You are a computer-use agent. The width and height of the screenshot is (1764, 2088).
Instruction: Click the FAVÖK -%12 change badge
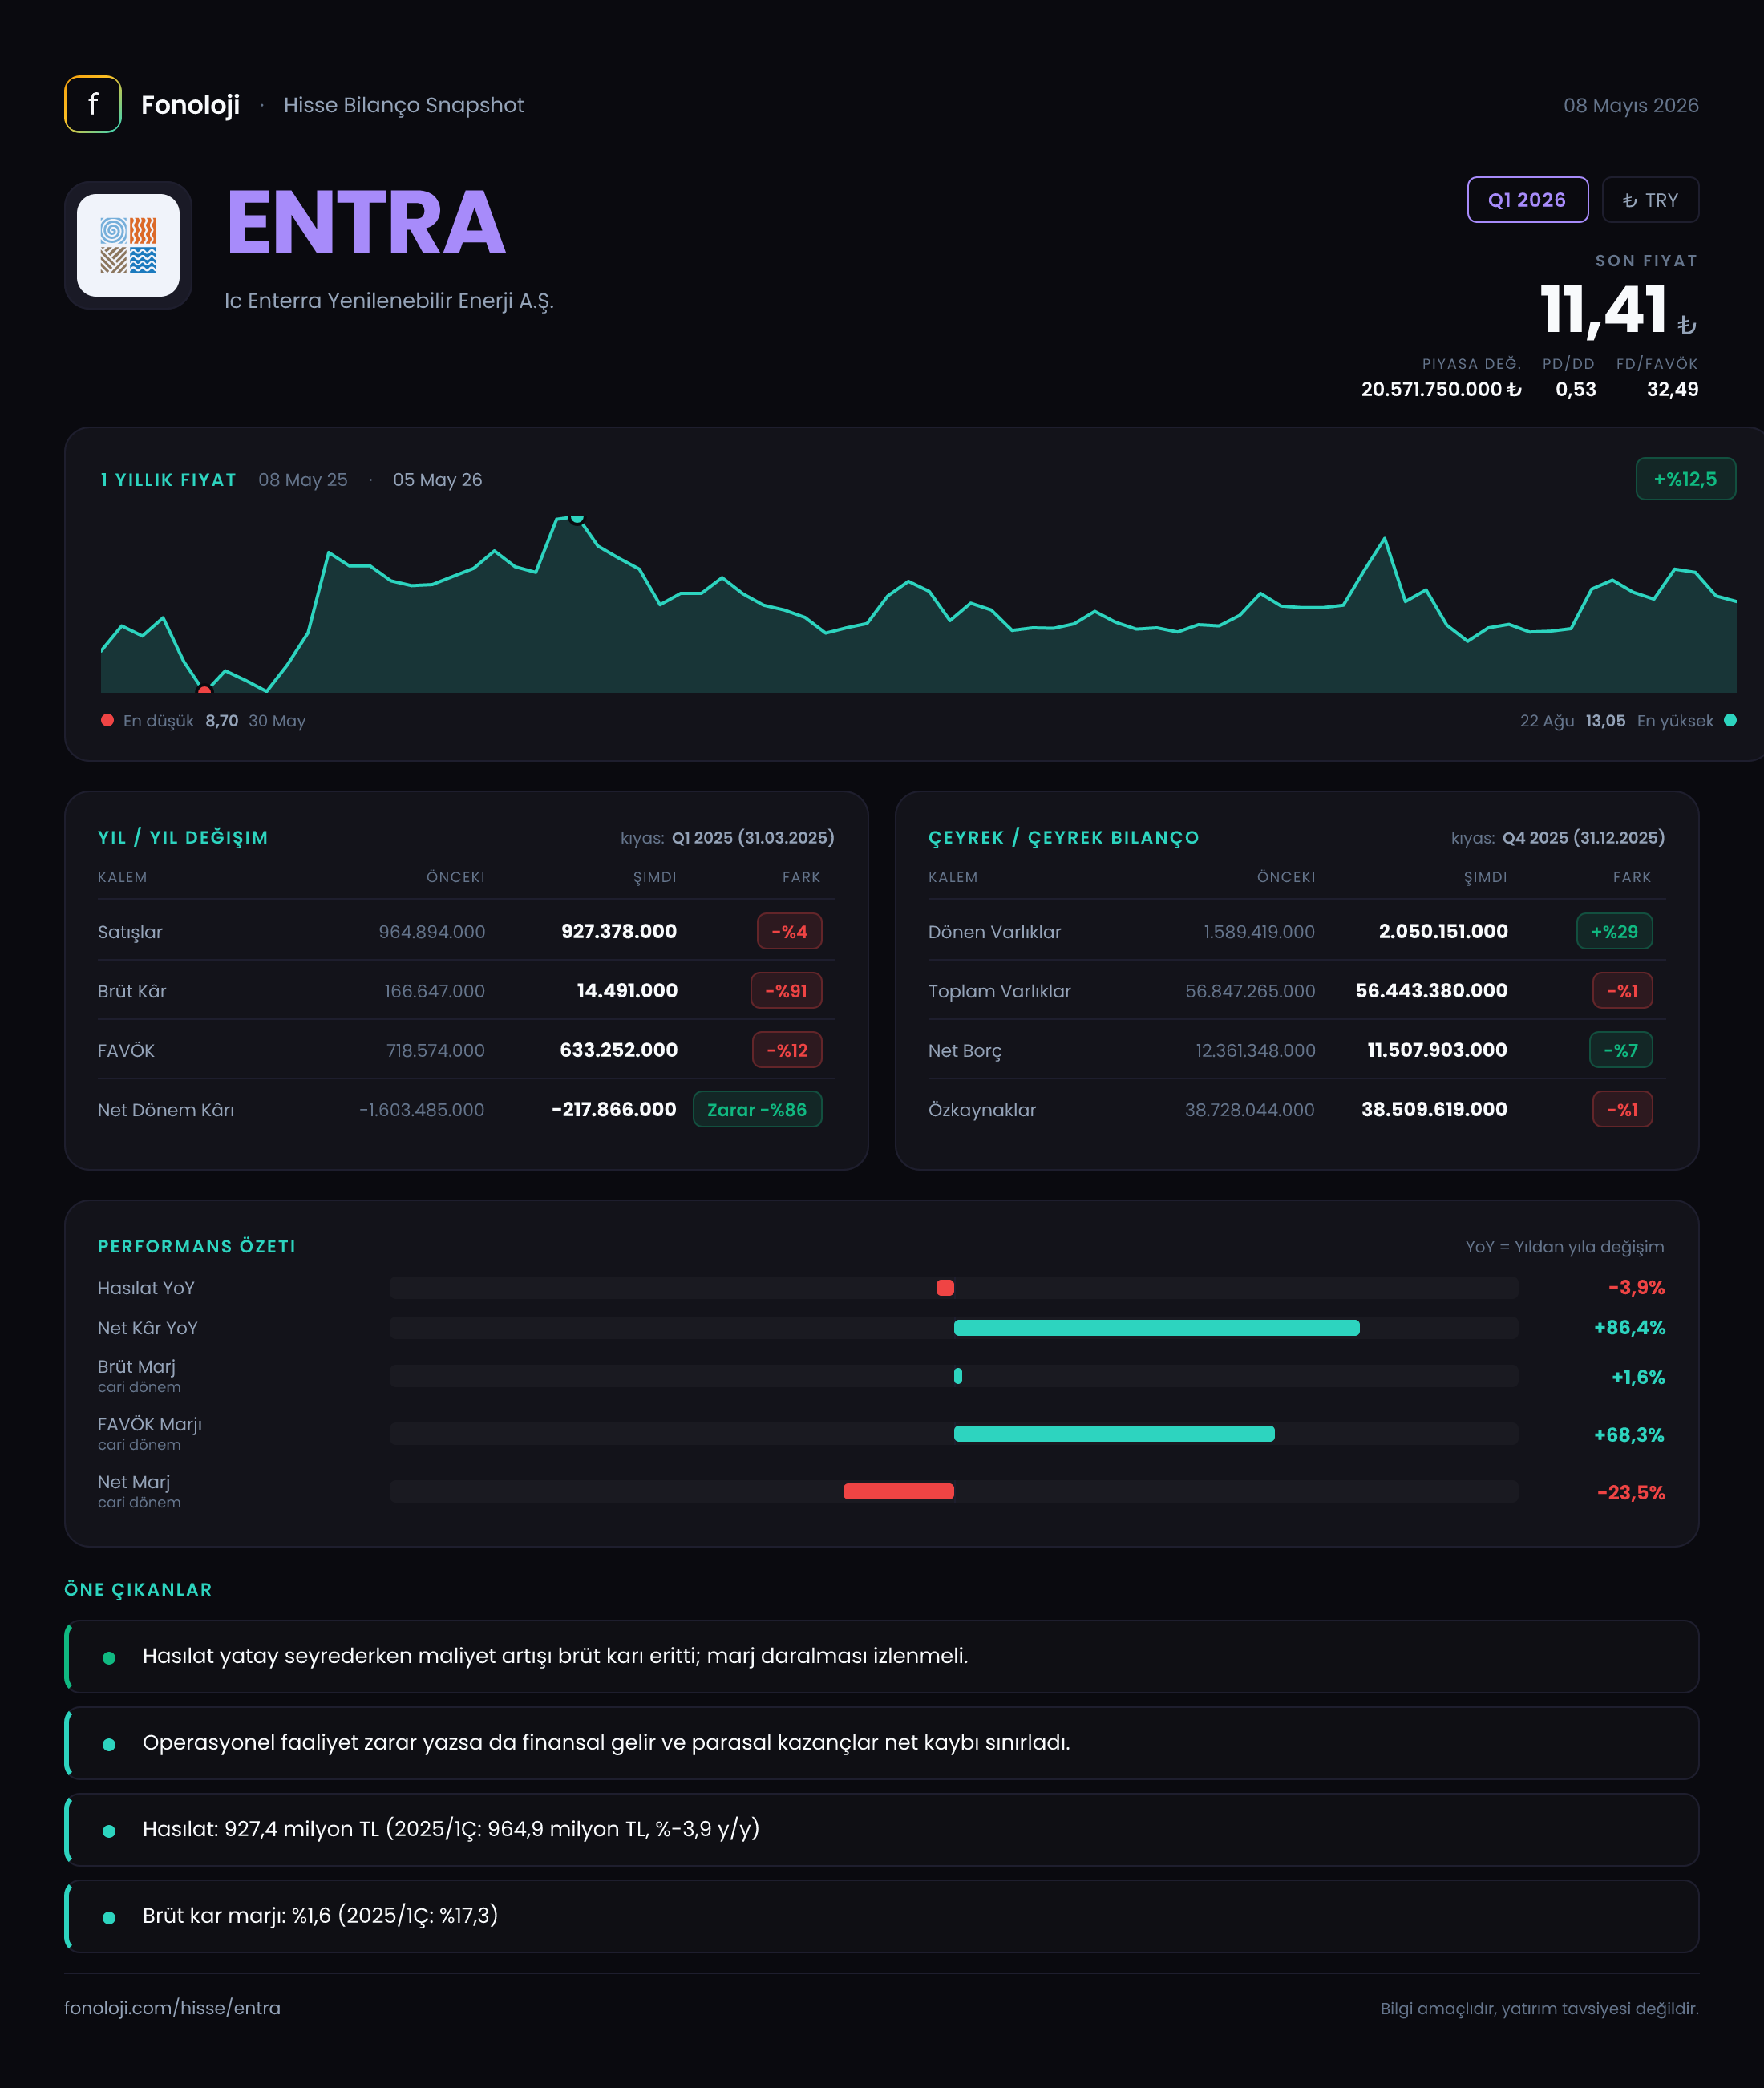pyautogui.click(x=787, y=1050)
